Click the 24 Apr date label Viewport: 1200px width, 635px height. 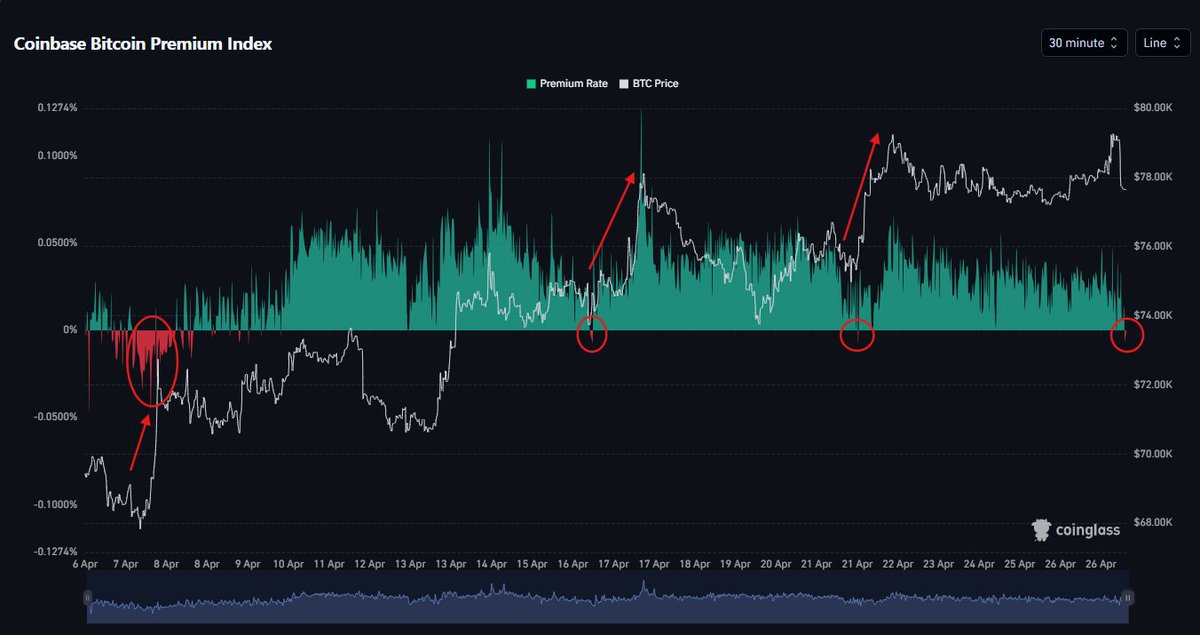coord(979,564)
